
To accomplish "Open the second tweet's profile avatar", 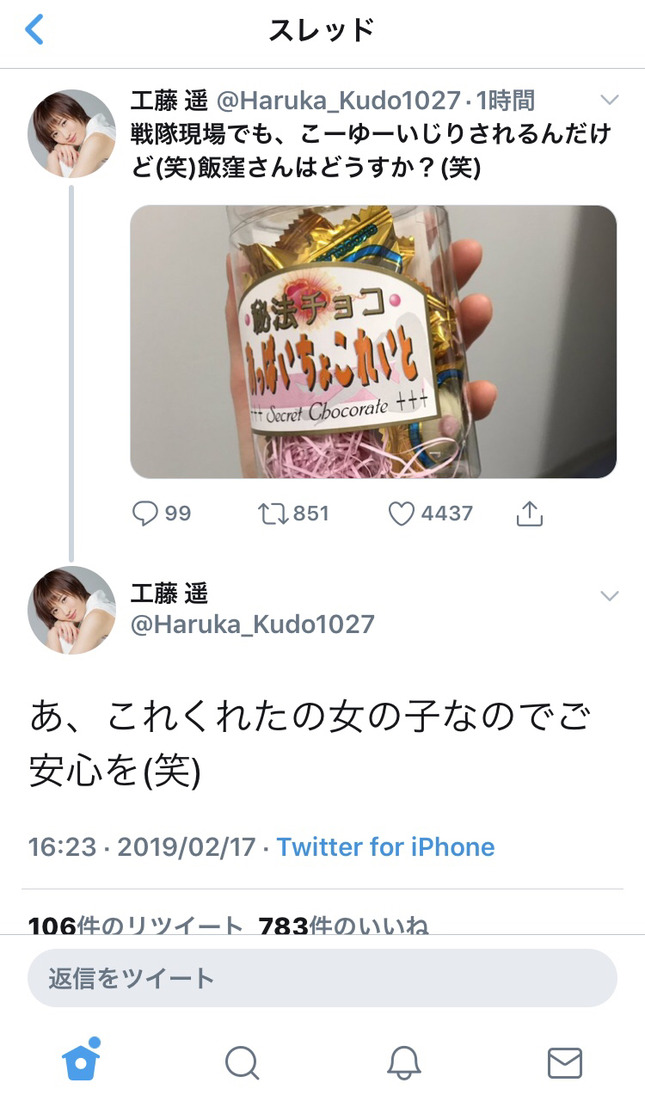I will click(71, 610).
